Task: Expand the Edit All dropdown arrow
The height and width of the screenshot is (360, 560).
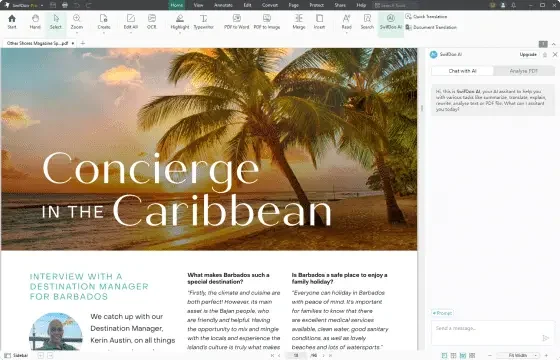Action: [131, 32]
